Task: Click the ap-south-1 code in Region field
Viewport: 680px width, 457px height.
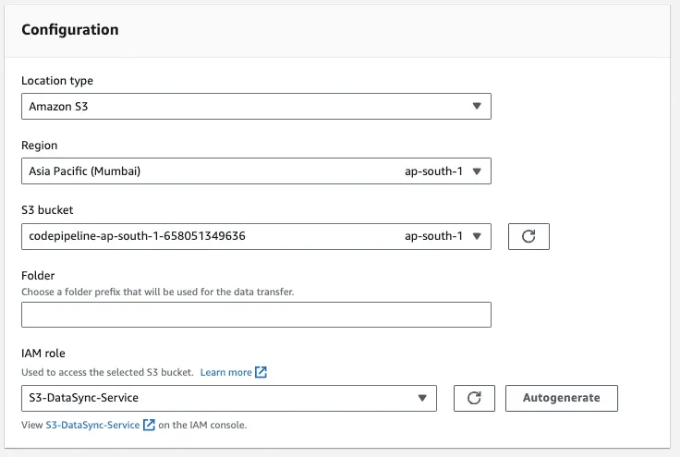Action: click(434, 171)
